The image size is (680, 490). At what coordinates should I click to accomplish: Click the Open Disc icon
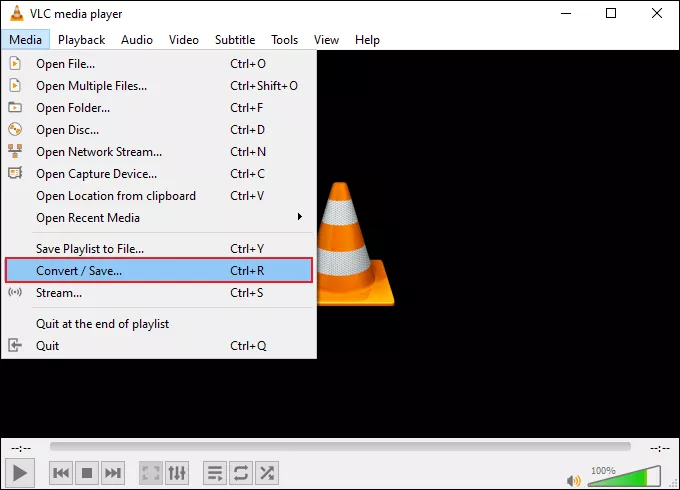coord(15,129)
